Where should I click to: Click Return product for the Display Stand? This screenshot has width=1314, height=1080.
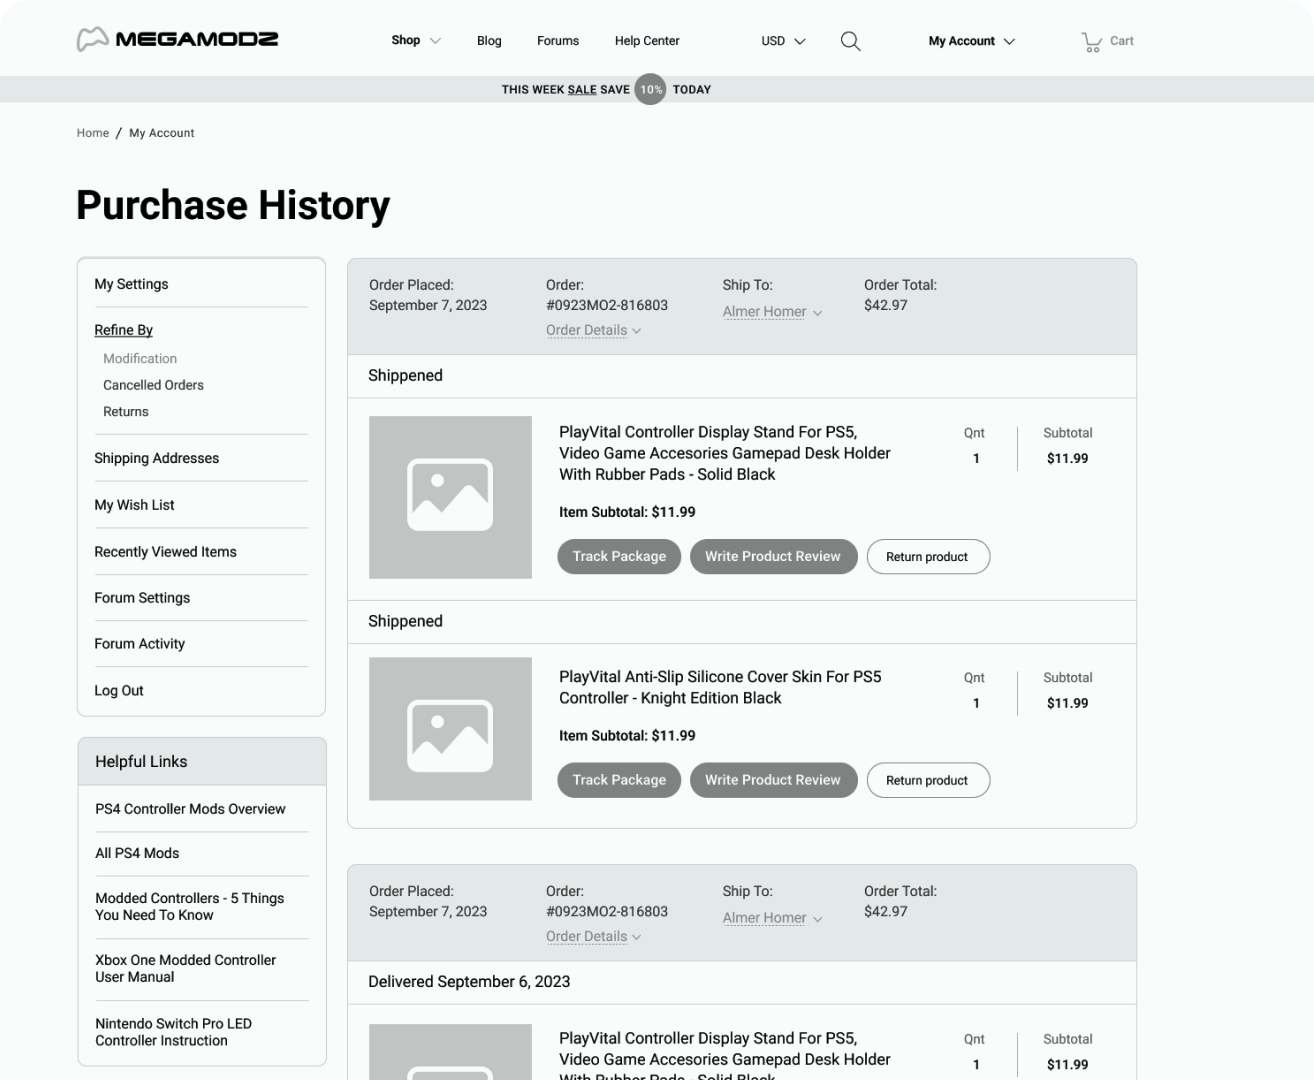[927, 557]
